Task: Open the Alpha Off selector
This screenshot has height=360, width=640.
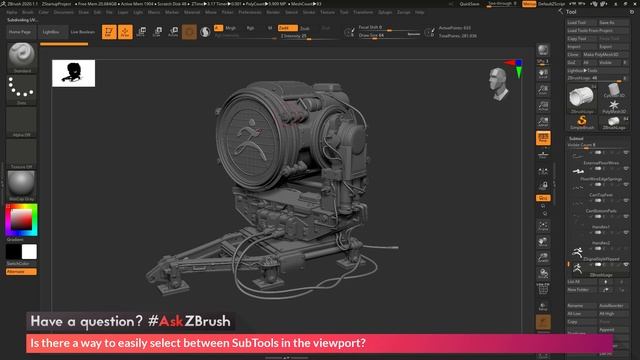Action: pyautogui.click(x=22, y=122)
